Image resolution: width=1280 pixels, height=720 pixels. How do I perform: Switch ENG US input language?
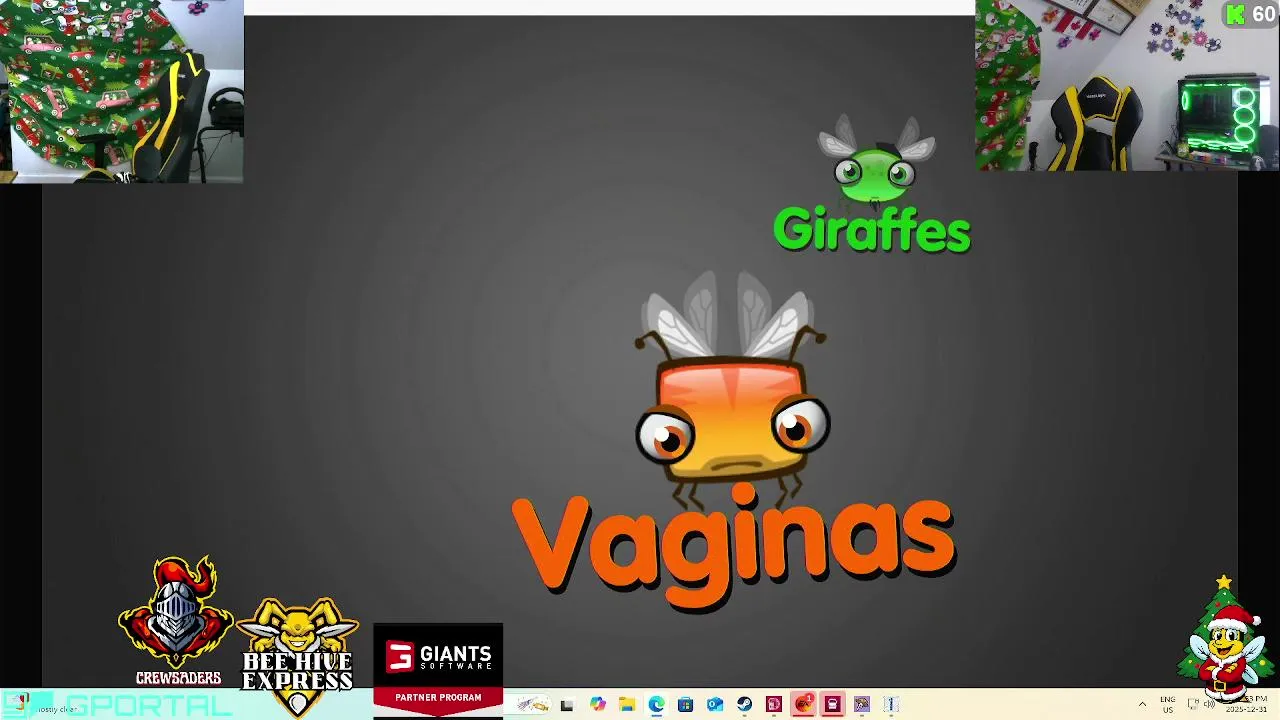tap(1168, 704)
